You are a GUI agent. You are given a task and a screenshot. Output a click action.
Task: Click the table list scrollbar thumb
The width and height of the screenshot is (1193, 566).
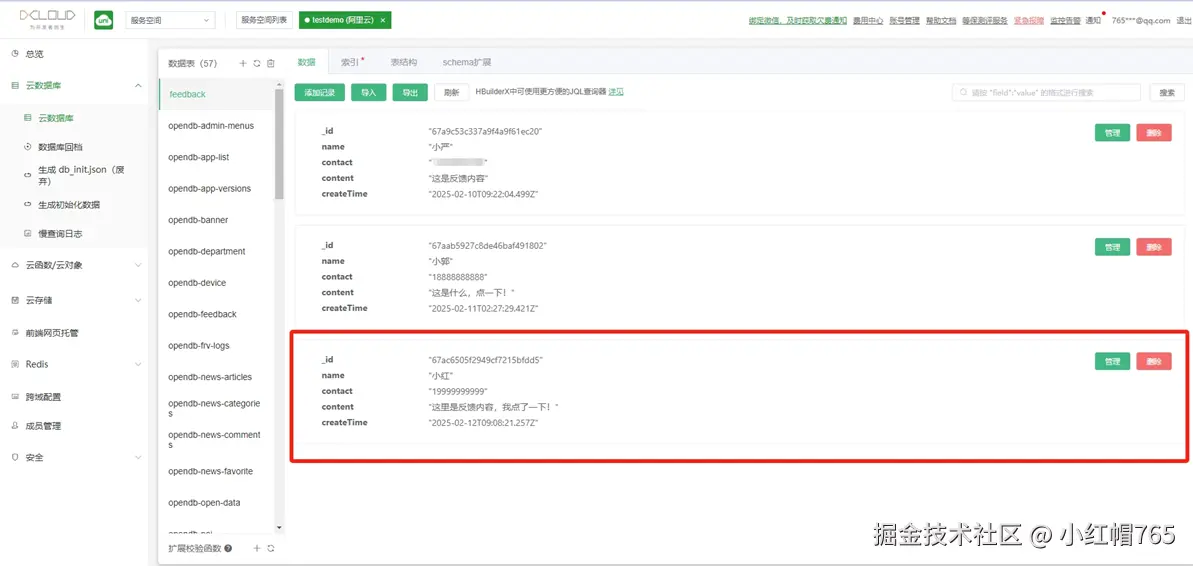coord(278,145)
